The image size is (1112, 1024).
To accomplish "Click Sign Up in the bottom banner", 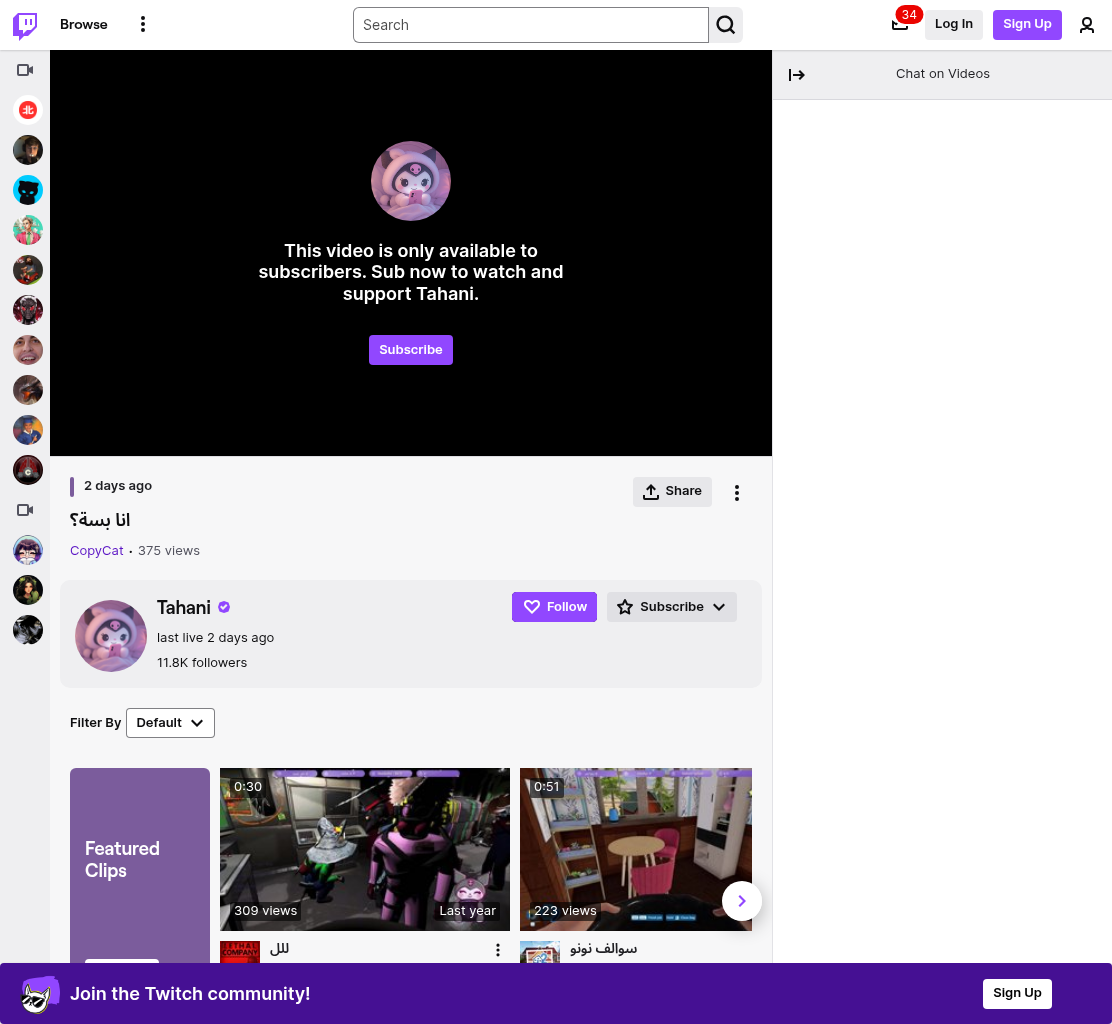I will [1017, 993].
